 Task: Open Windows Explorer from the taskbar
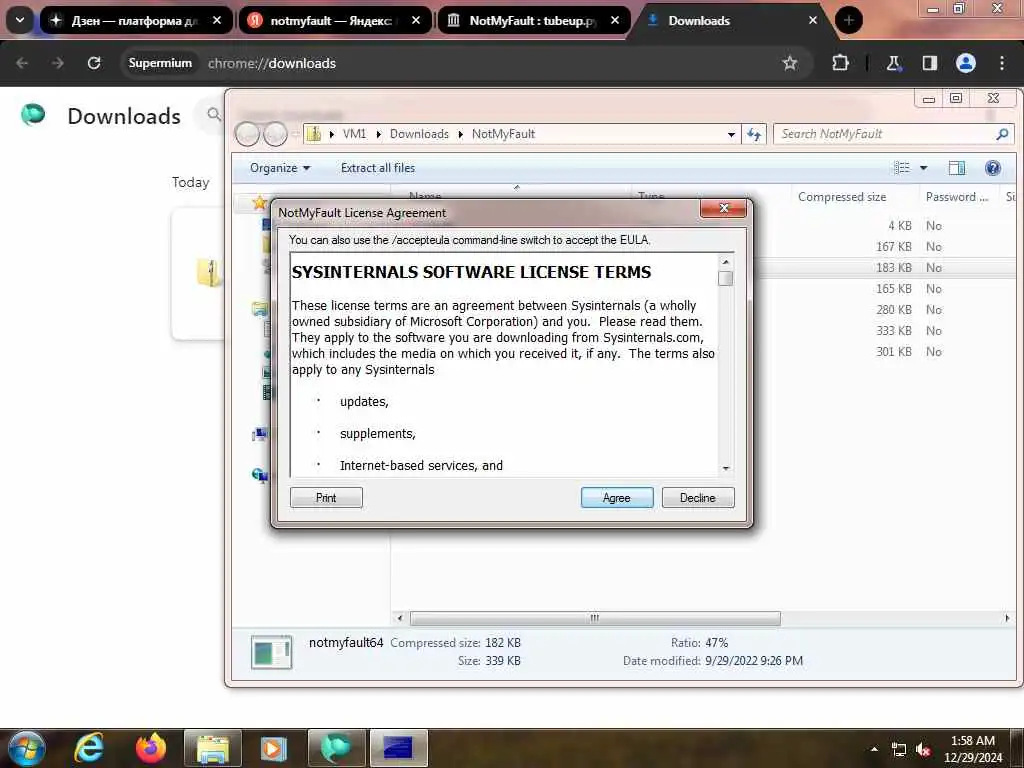pos(213,748)
